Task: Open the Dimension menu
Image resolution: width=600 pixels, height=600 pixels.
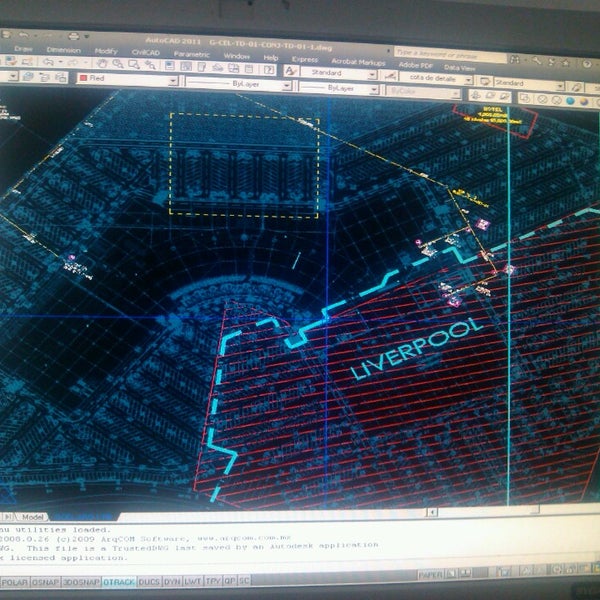Action: (x=64, y=50)
